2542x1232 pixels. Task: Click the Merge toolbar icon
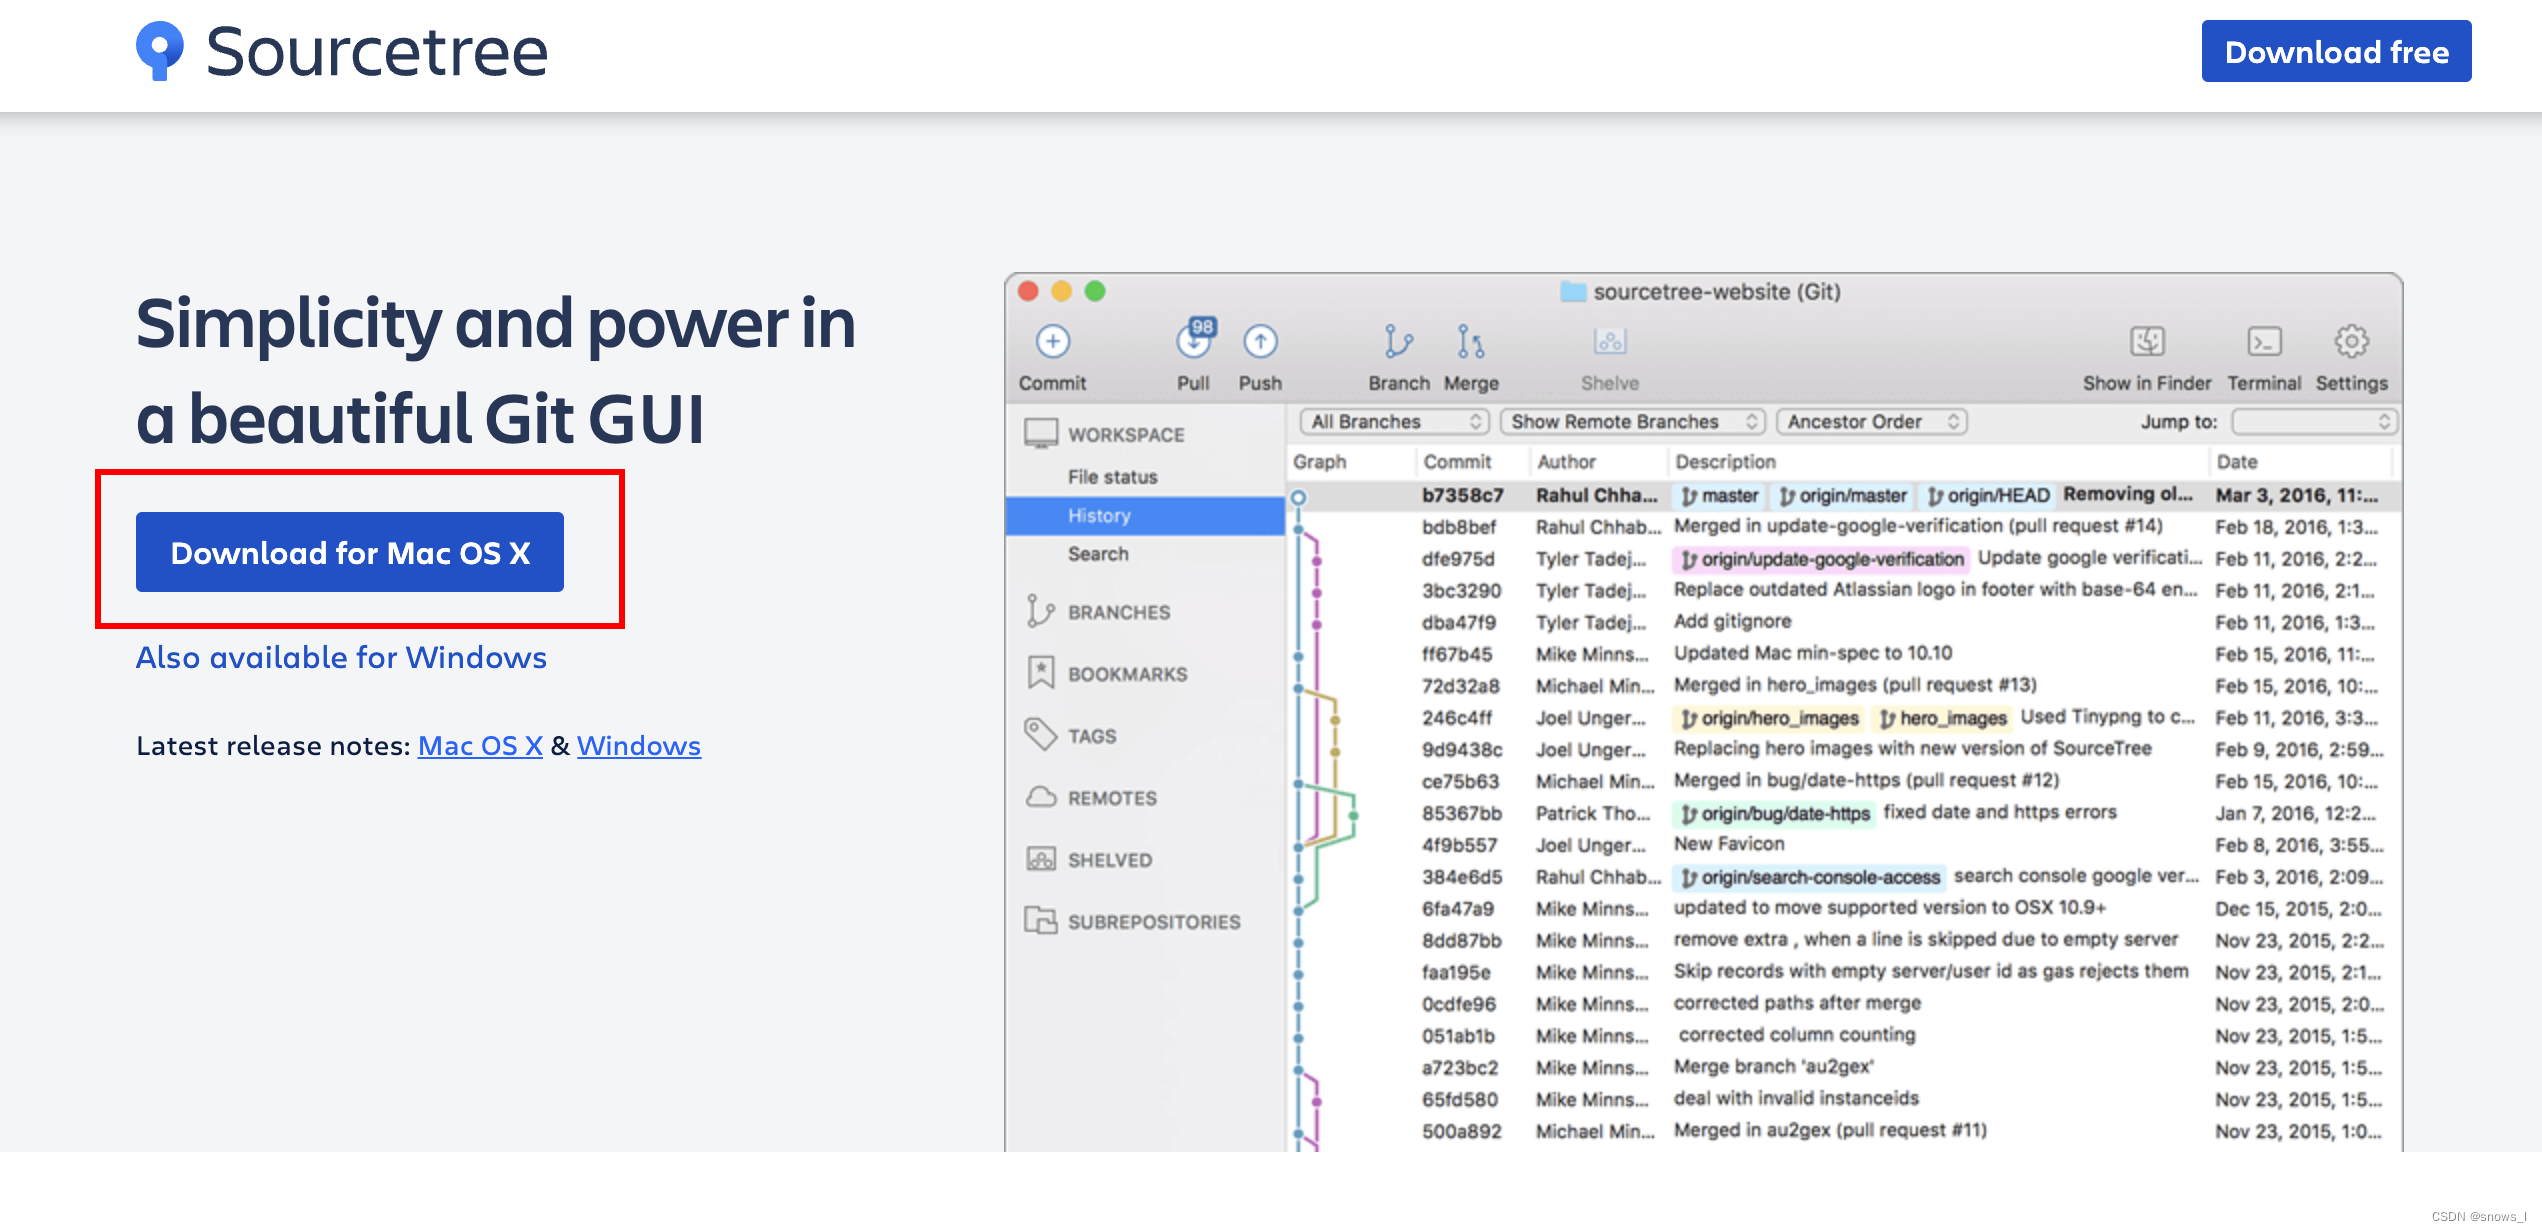tap(1471, 341)
